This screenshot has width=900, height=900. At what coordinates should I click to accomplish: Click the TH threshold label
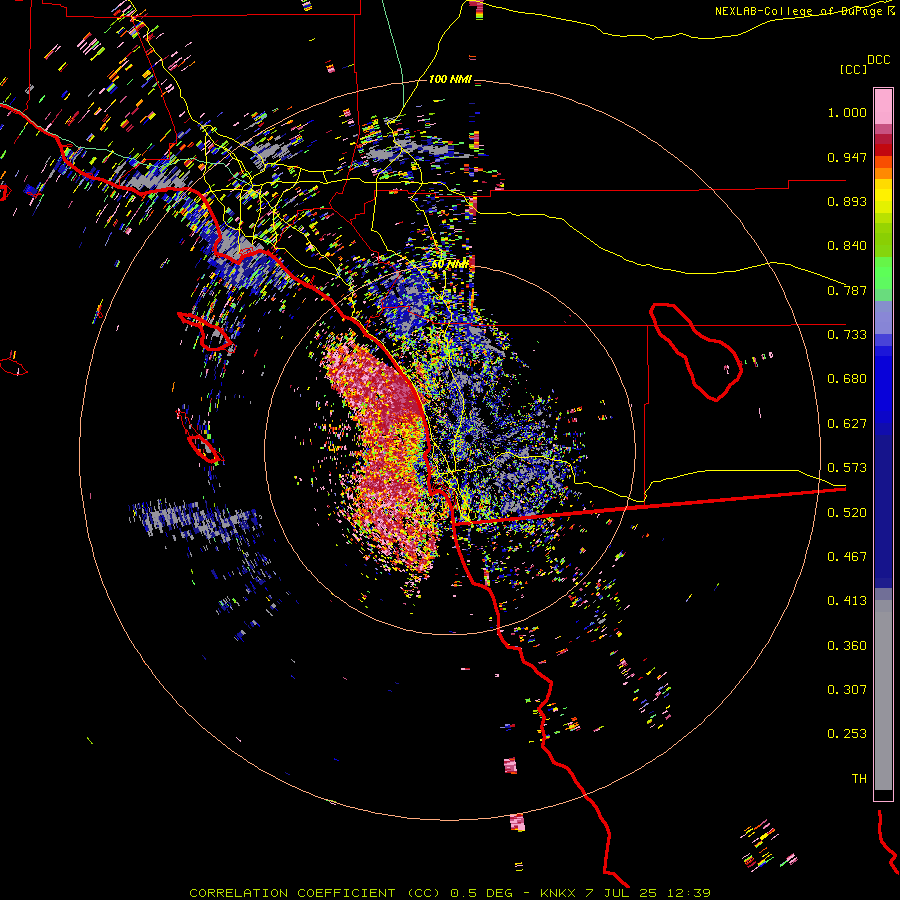859,779
